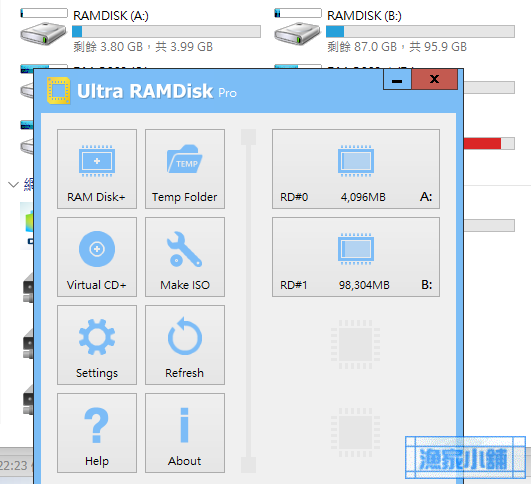Click the scrollbar top arrow in Ultra RAMDisk
The image size is (531, 484).
pos(248,137)
